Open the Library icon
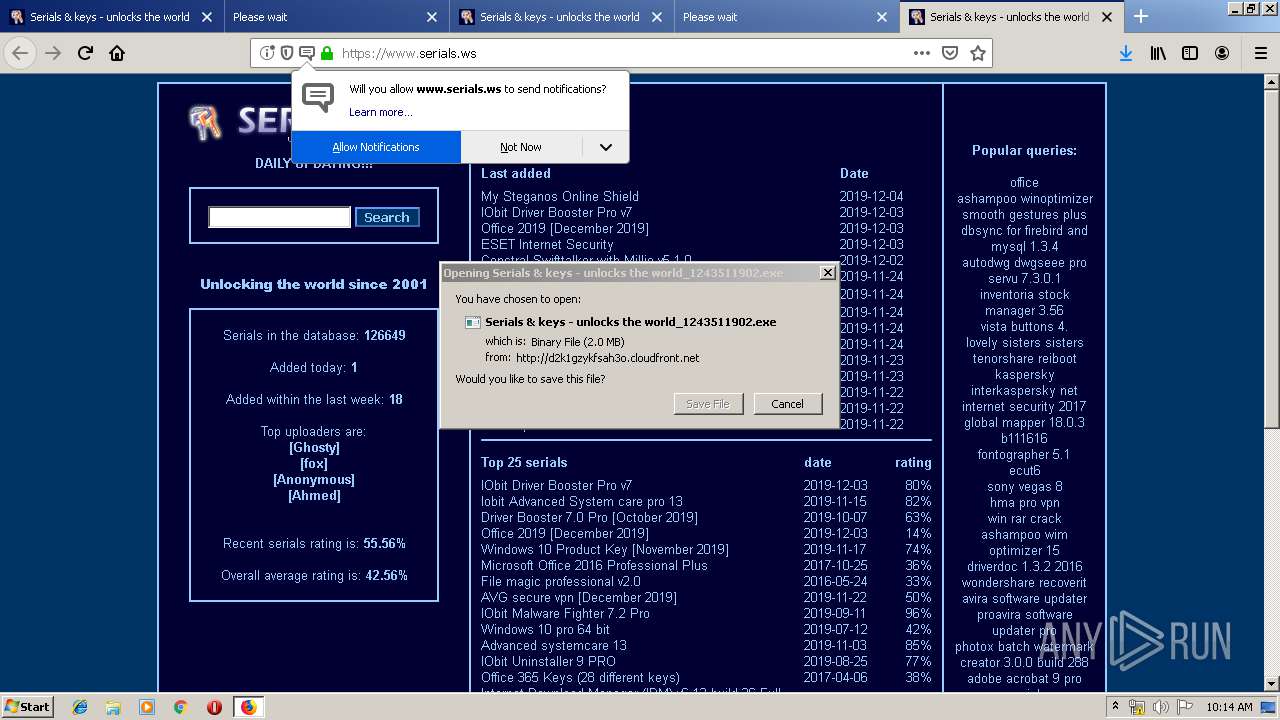 point(1158,53)
